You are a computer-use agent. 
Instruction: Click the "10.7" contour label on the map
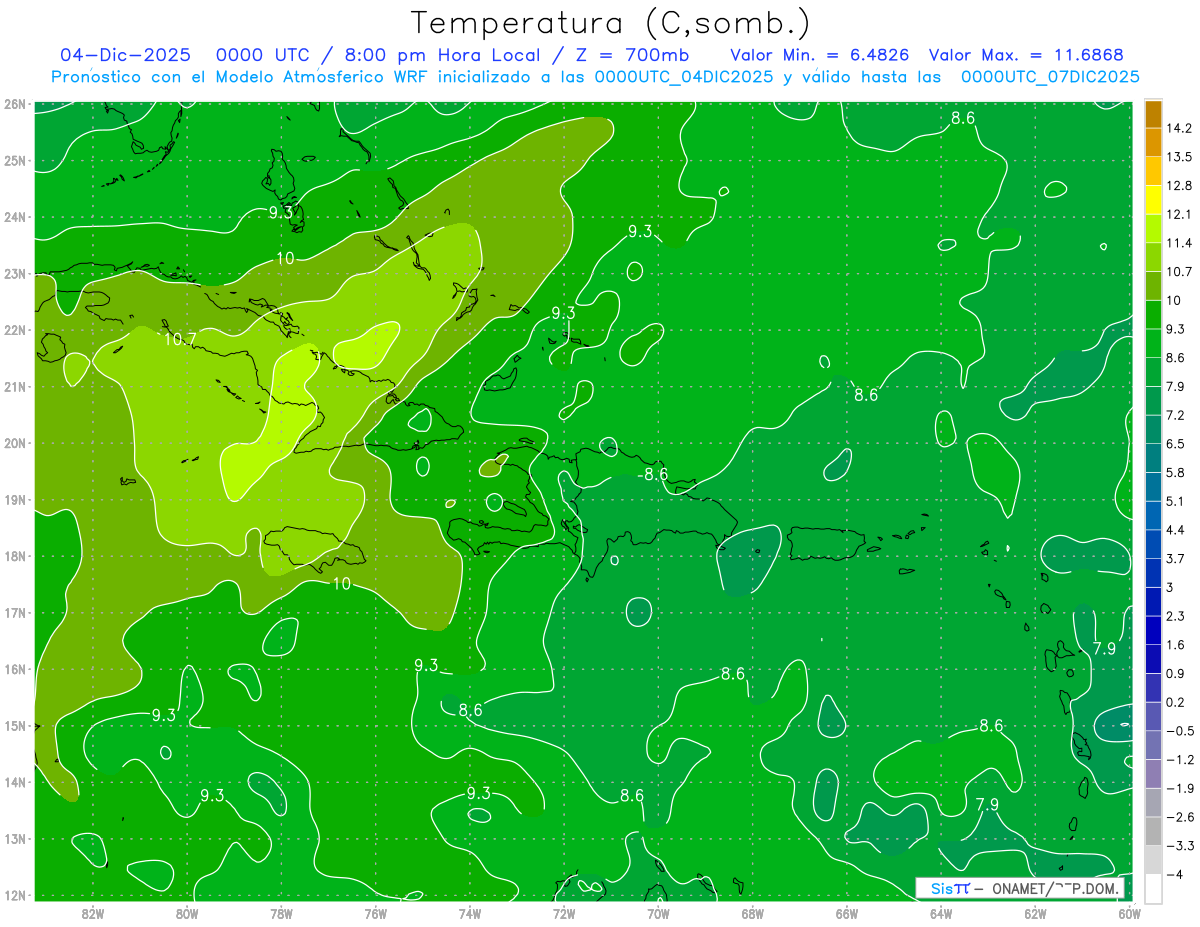click(180, 339)
